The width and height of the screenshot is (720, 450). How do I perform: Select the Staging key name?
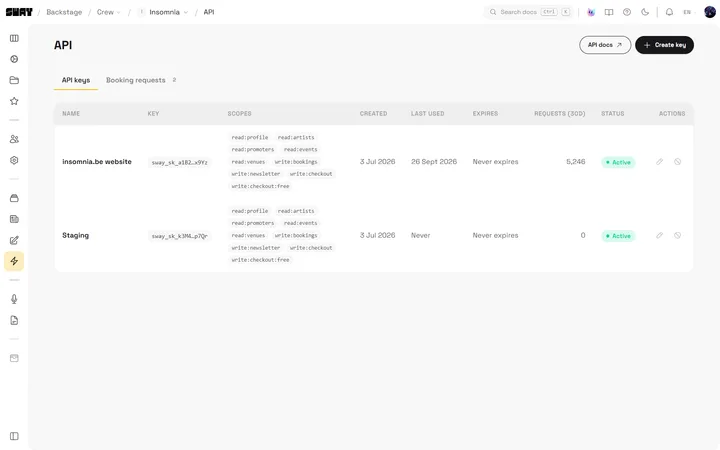[x=75, y=235]
